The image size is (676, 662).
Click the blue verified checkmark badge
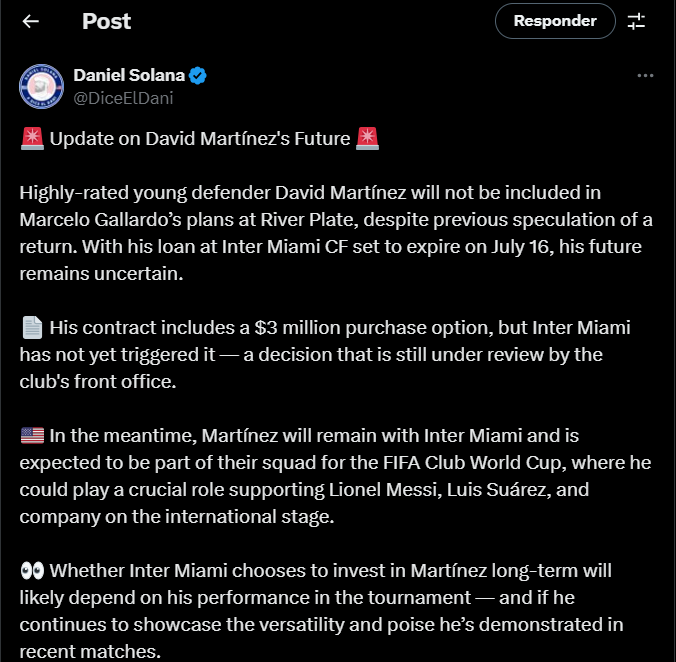pyautogui.click(x=198, y=76)
